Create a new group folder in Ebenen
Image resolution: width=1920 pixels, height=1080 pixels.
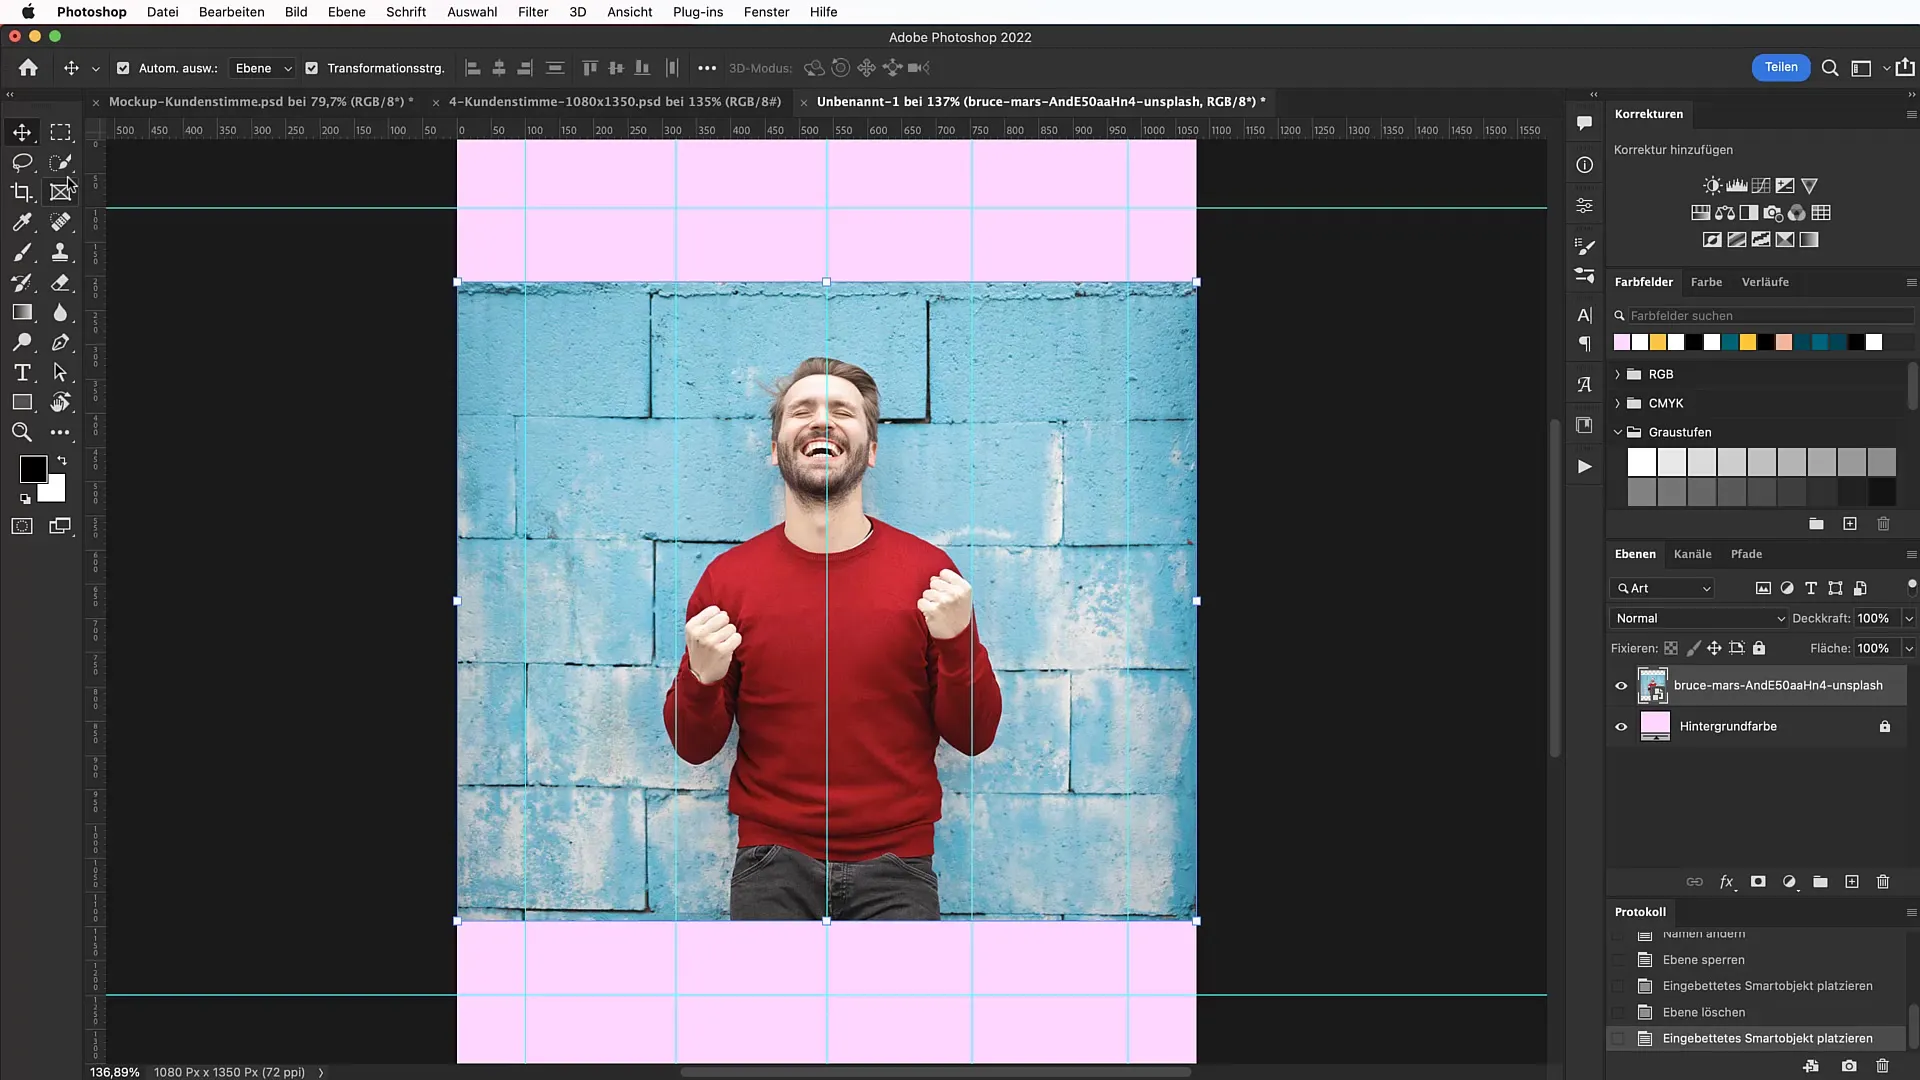pos(1820,882)
